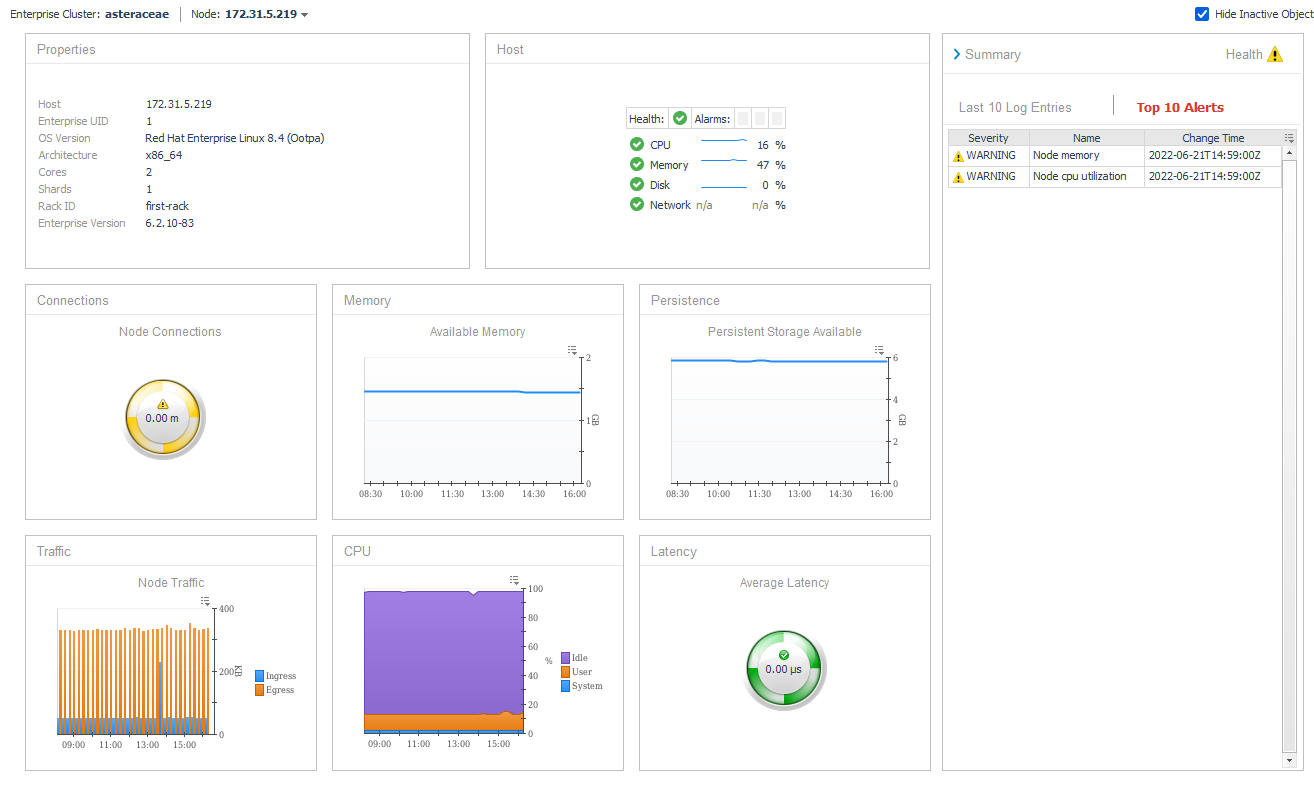Select the Enterprise Version 6.2.10-83 value
Viewport: 1314px width, 785px height.
(x=170, y=223)
